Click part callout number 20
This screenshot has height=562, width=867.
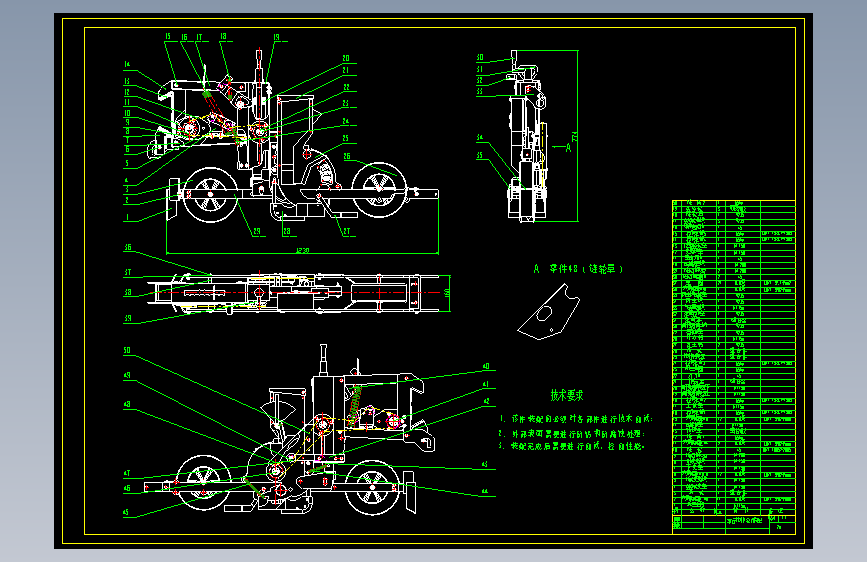coord(346,58)
